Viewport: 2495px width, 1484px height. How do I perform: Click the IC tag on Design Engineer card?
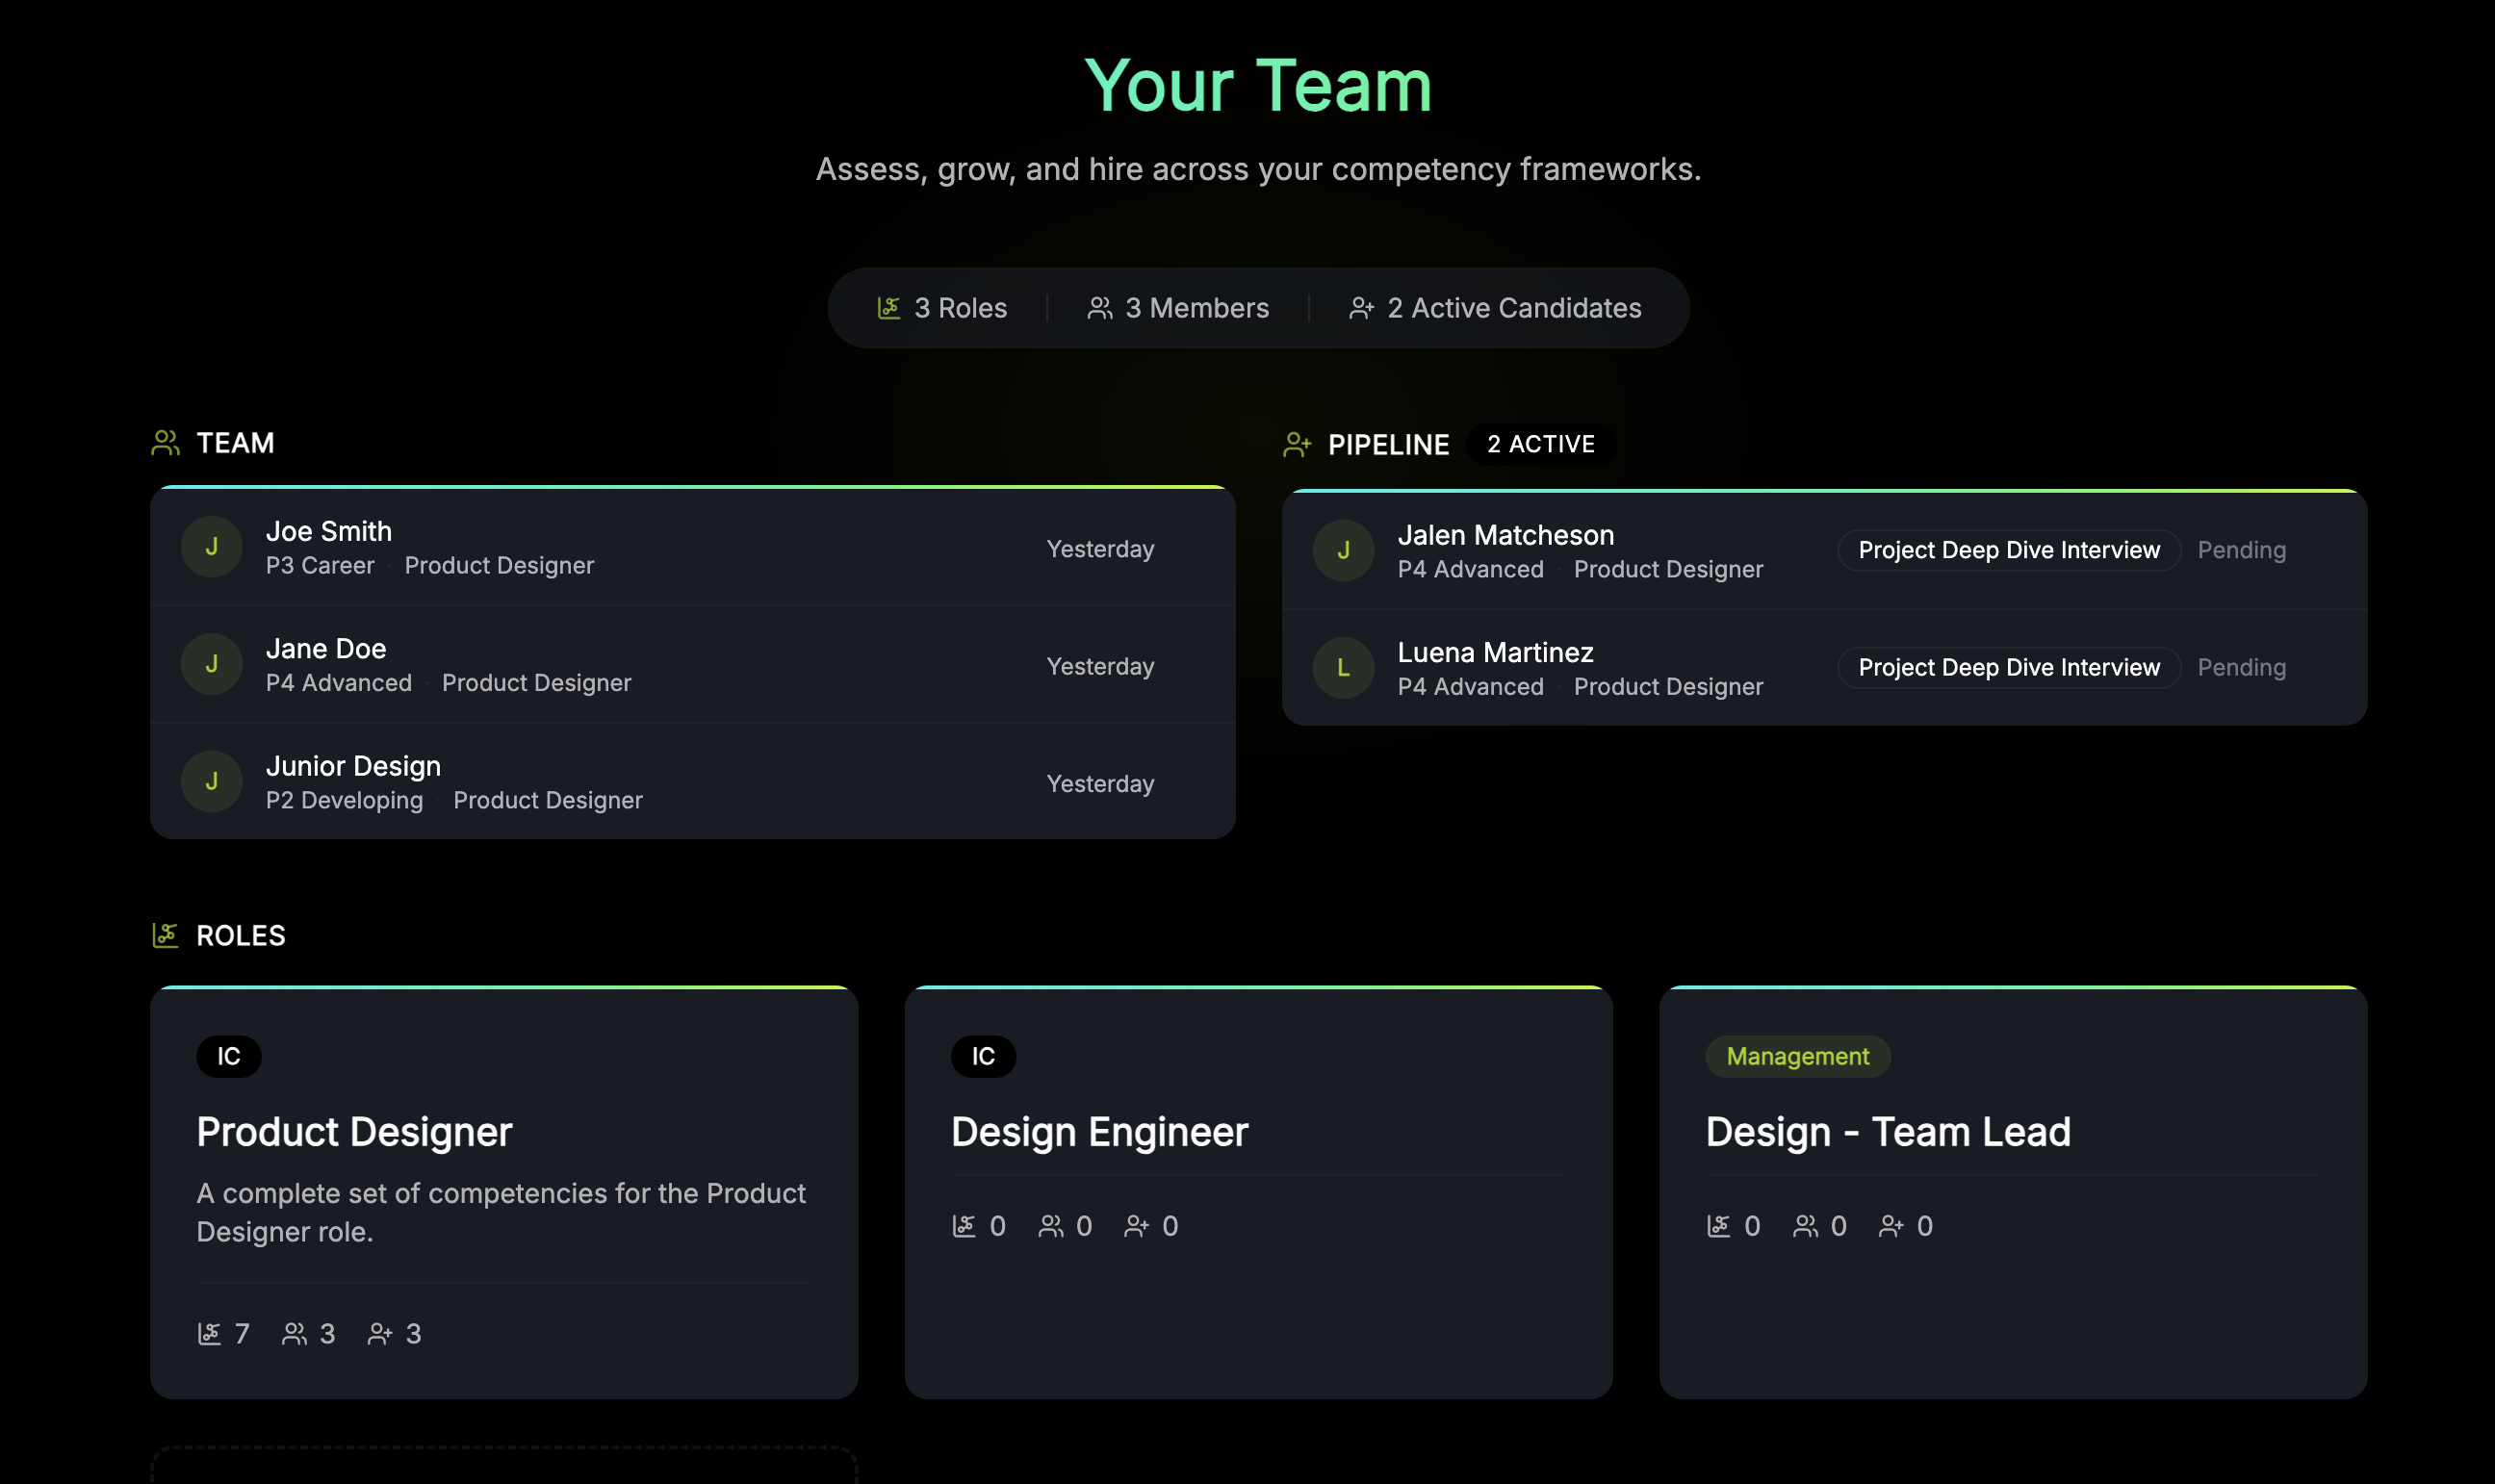(983, 1056)
